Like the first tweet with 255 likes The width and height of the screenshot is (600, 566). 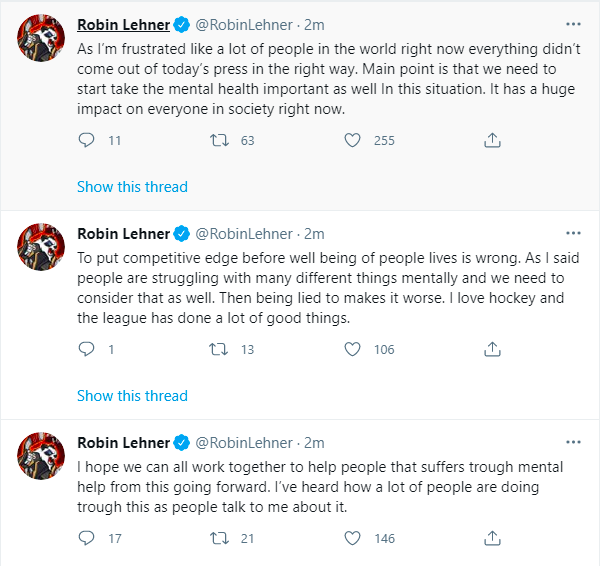(352, 141)
